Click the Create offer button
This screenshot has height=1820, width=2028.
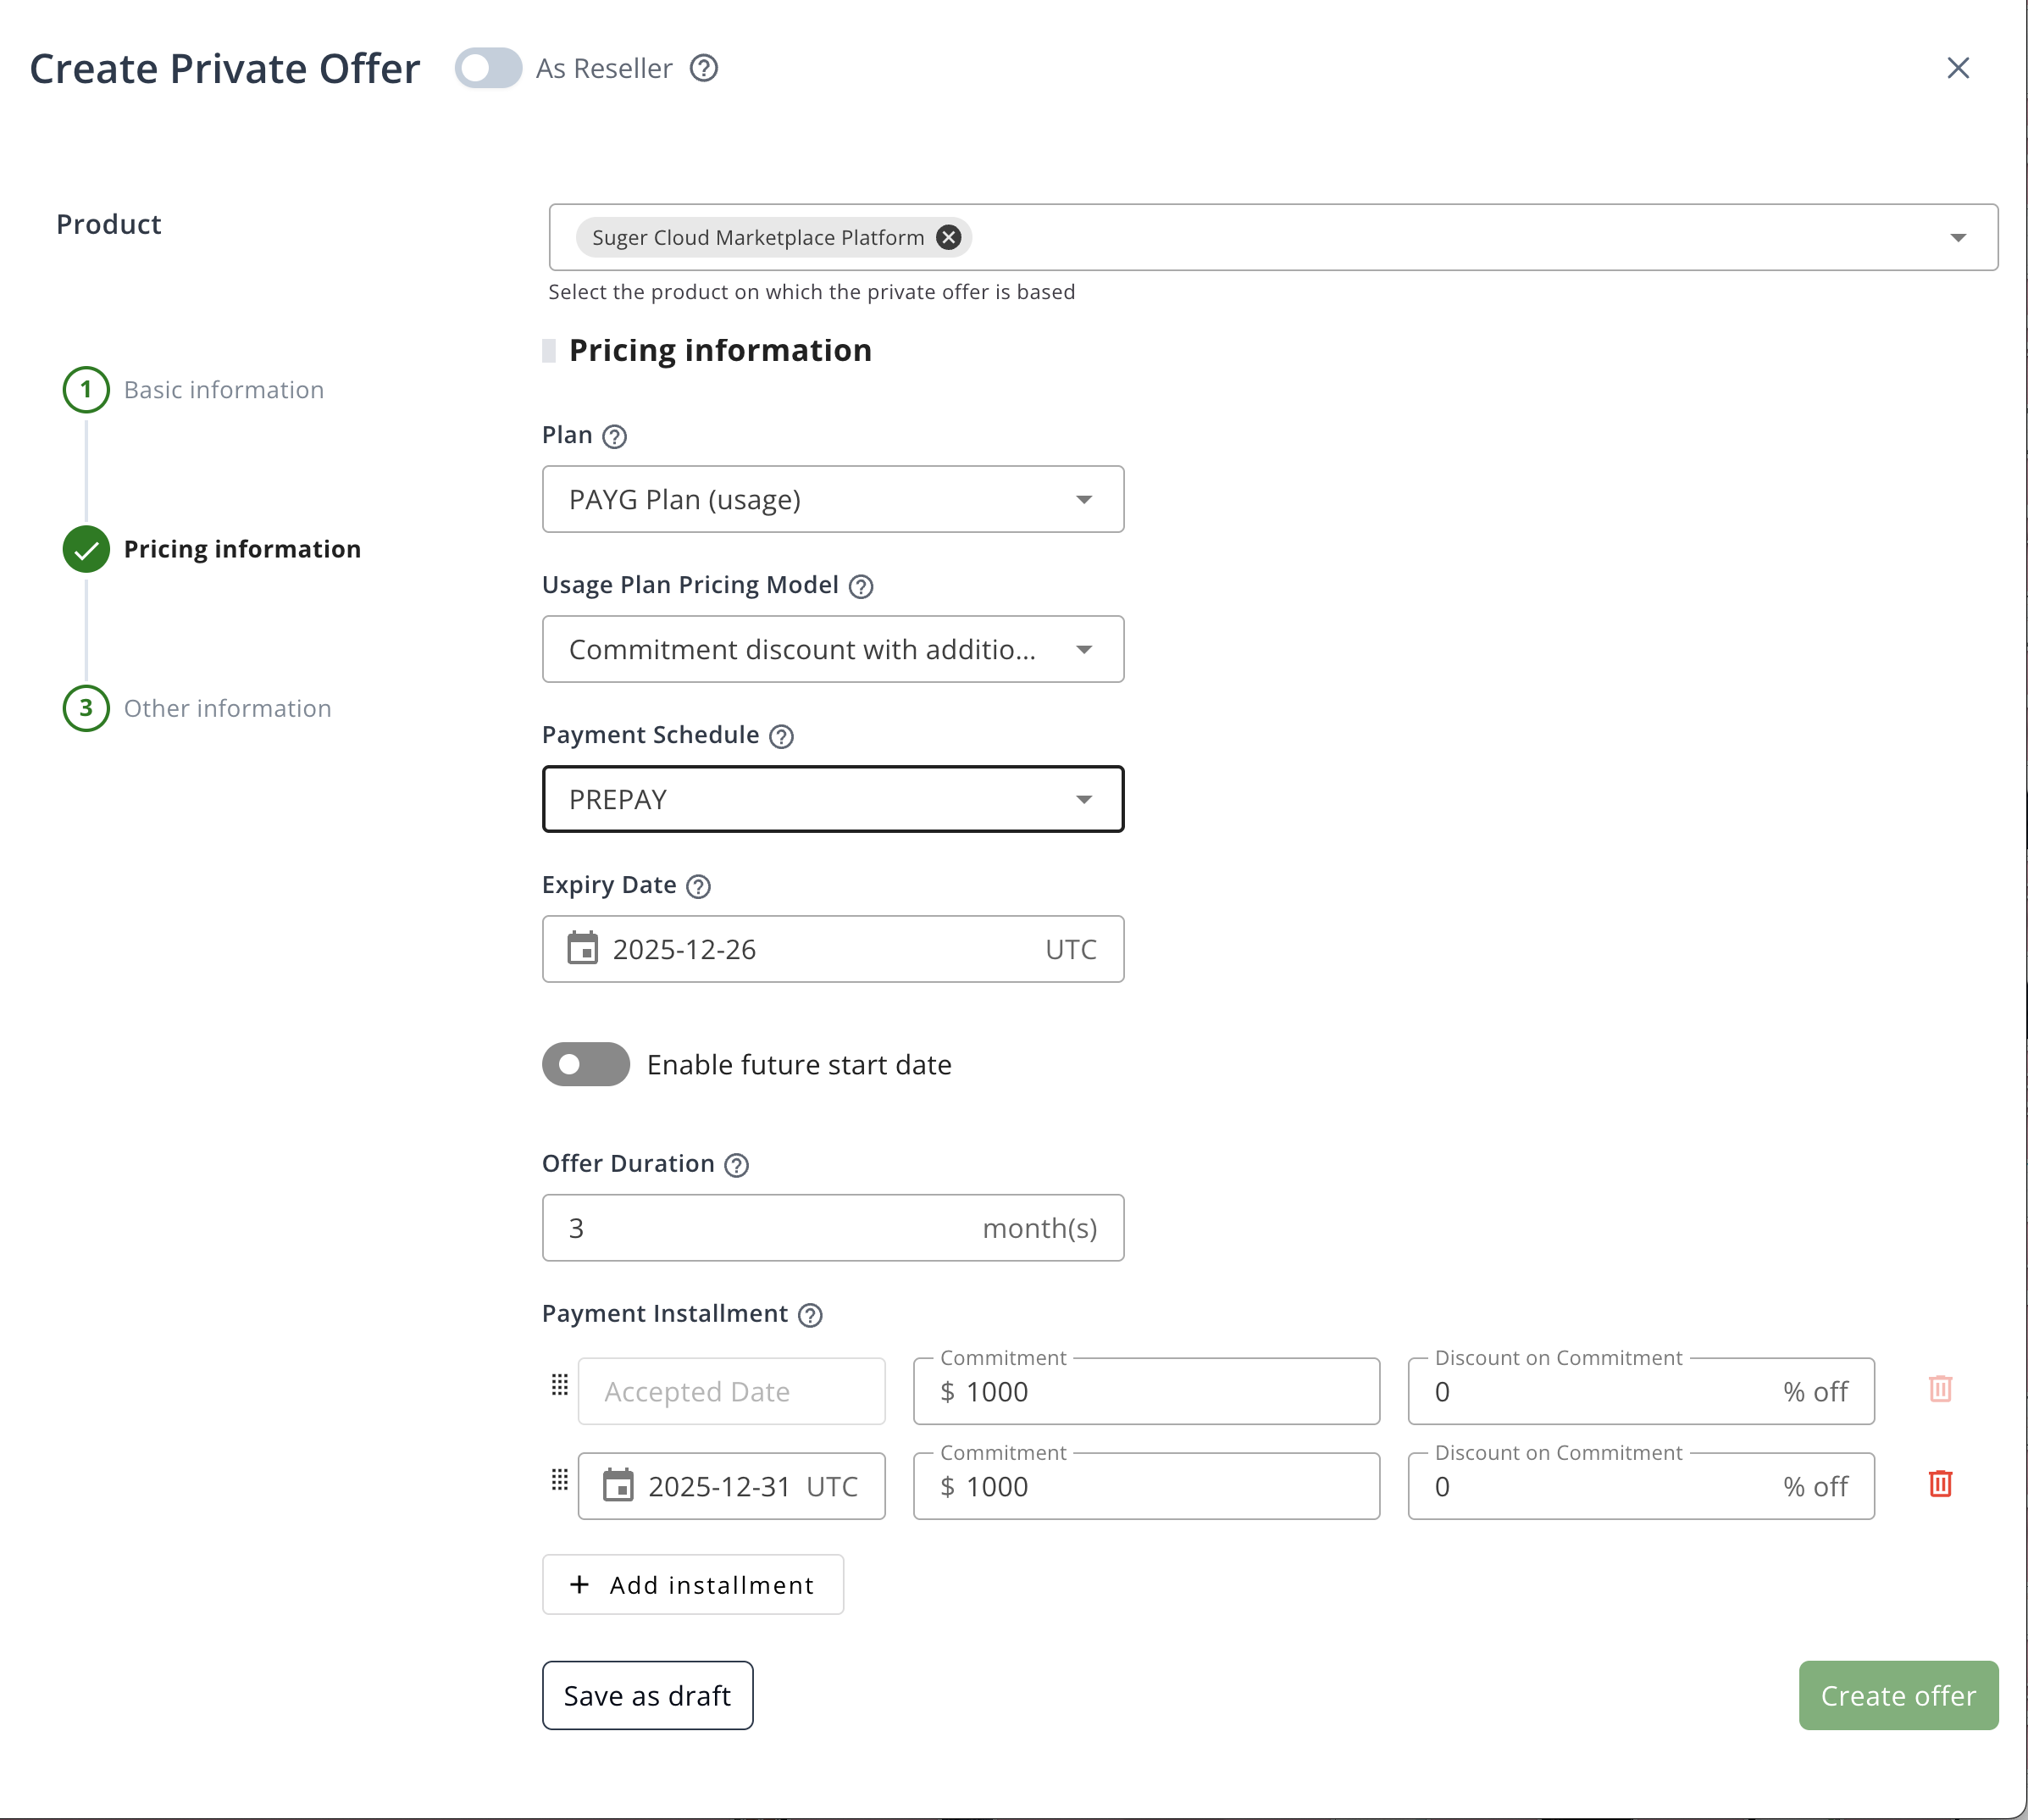pyautogui.click(x=1898, y=1695)
